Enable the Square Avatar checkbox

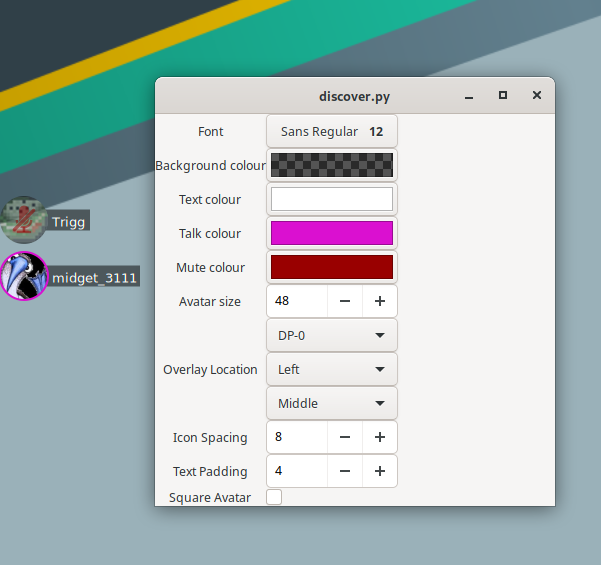click(x=274, y=497)
